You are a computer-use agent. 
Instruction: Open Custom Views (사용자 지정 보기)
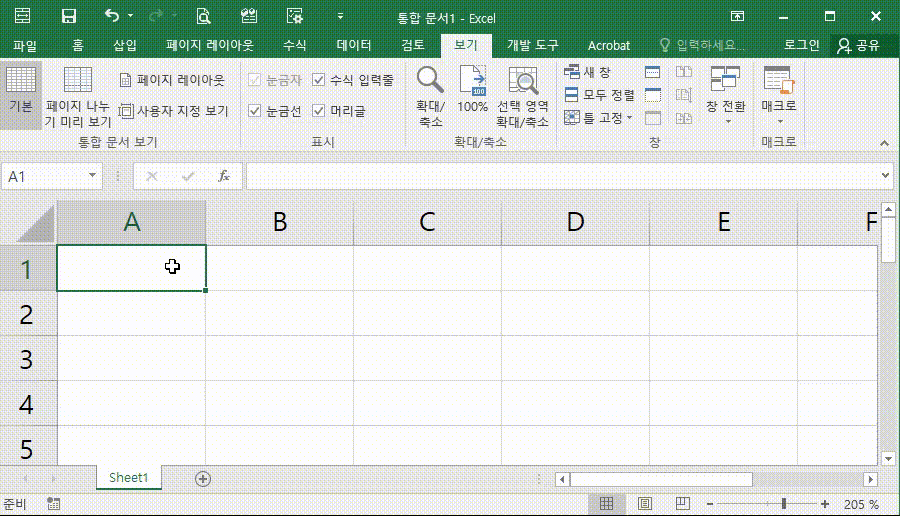click(173, 111)
